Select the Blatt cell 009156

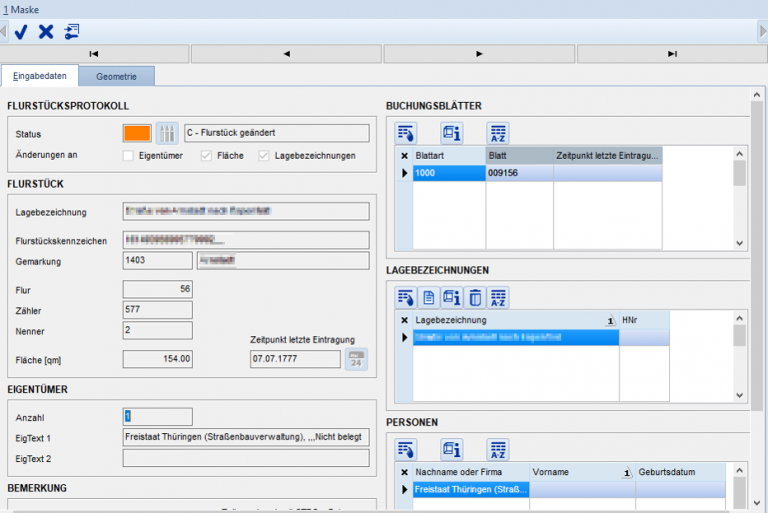520,173
